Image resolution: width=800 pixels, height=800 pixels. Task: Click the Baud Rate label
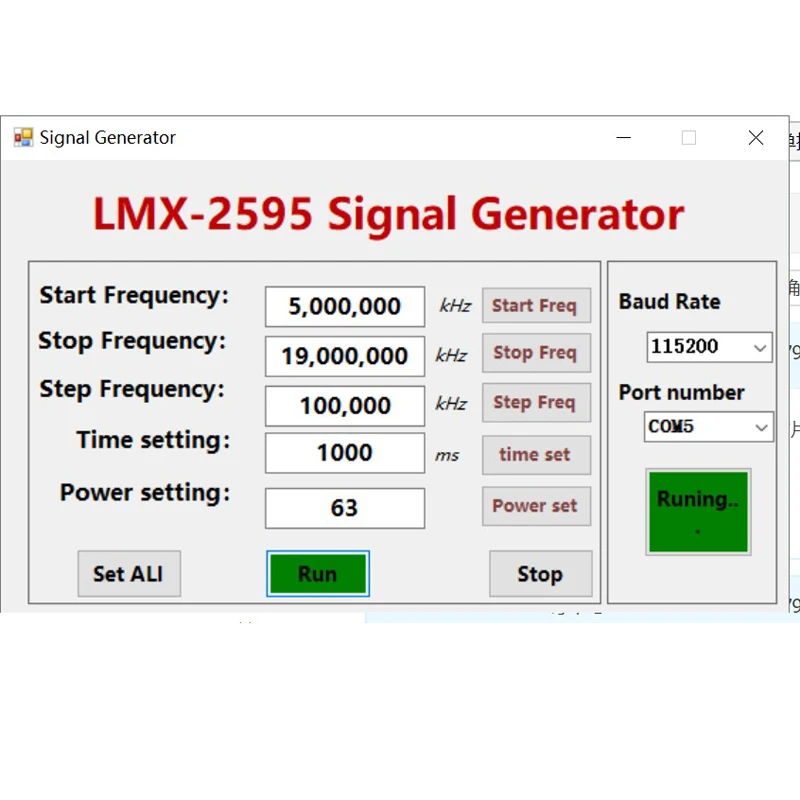pos(669,302)
